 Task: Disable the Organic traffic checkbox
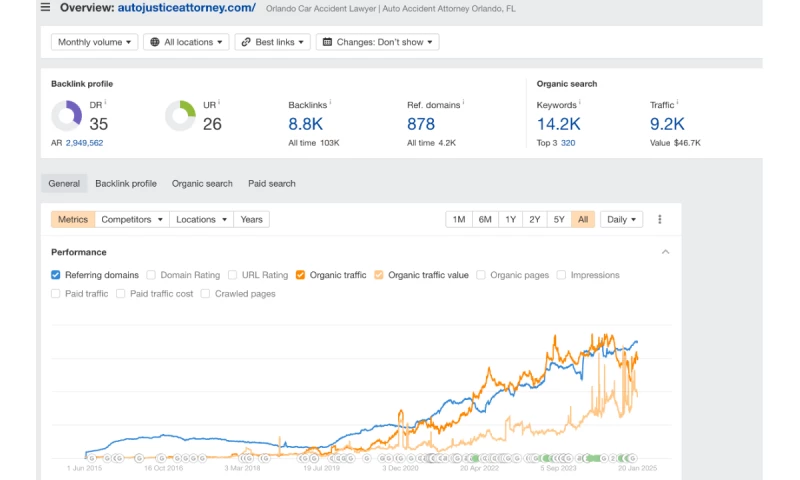click(301, 275)
